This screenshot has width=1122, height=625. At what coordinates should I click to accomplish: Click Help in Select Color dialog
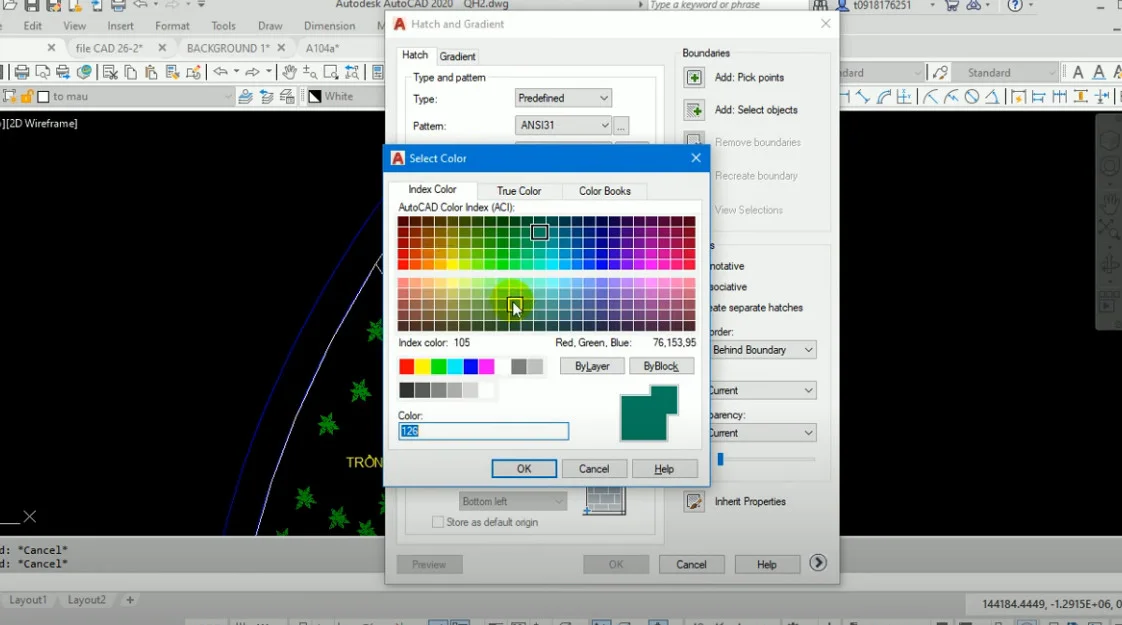point(664,469)
